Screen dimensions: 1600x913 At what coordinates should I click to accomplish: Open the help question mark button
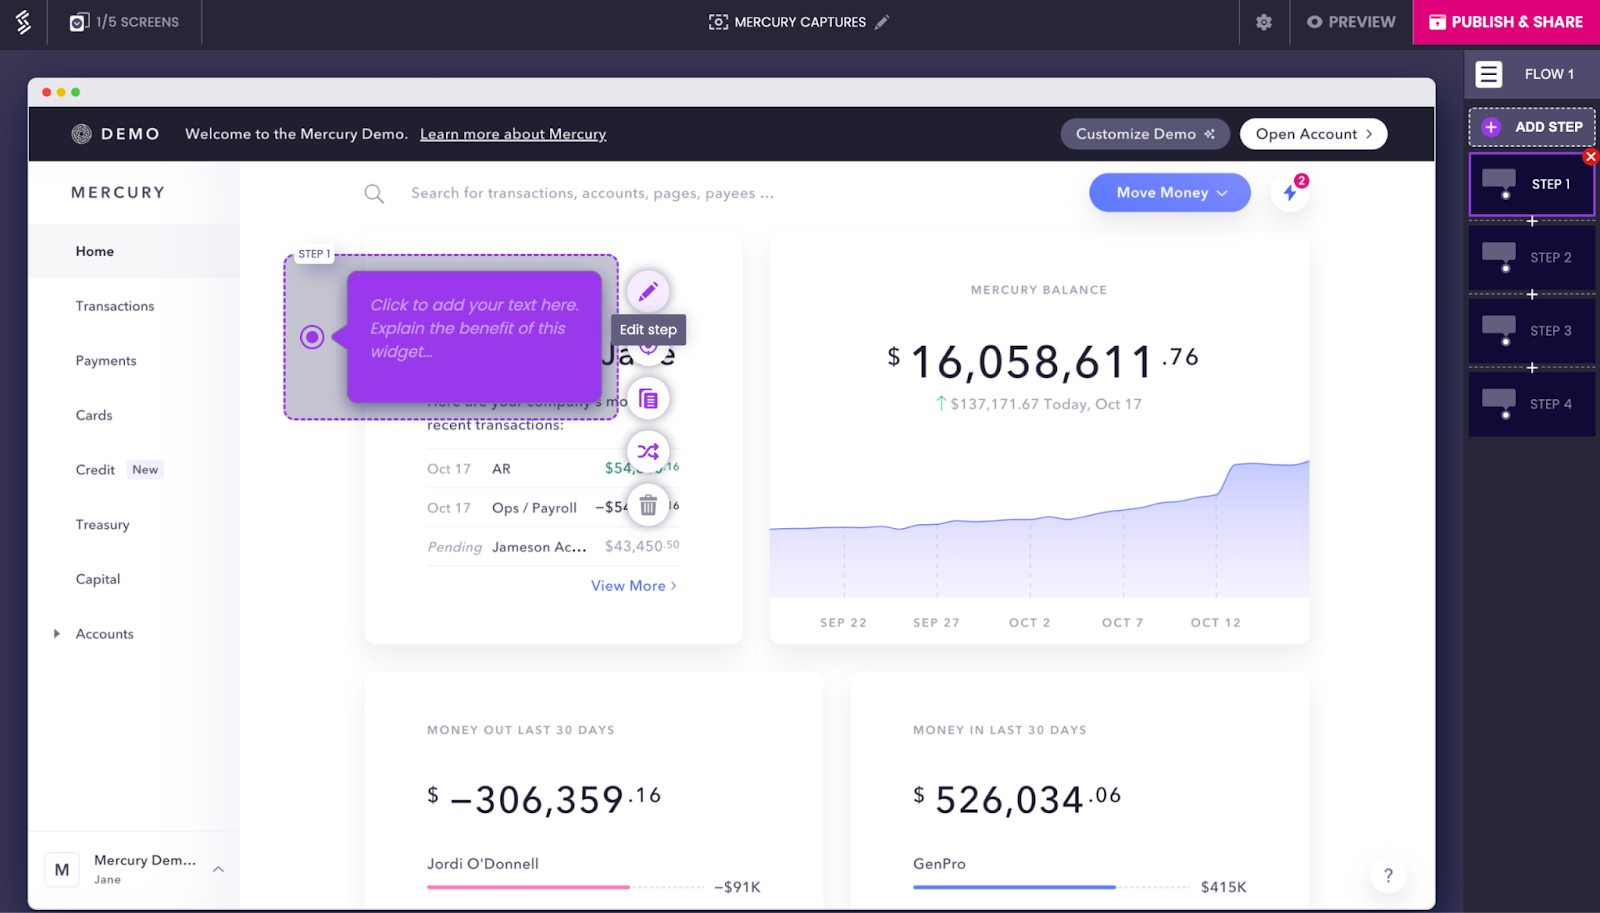click(x=1388, y=876)
